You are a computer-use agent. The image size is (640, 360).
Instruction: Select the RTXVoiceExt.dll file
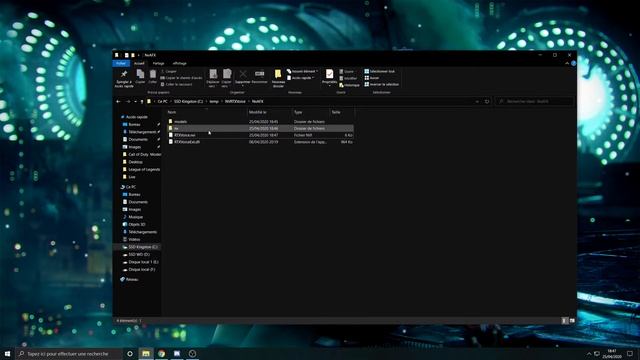pos(260,142)
